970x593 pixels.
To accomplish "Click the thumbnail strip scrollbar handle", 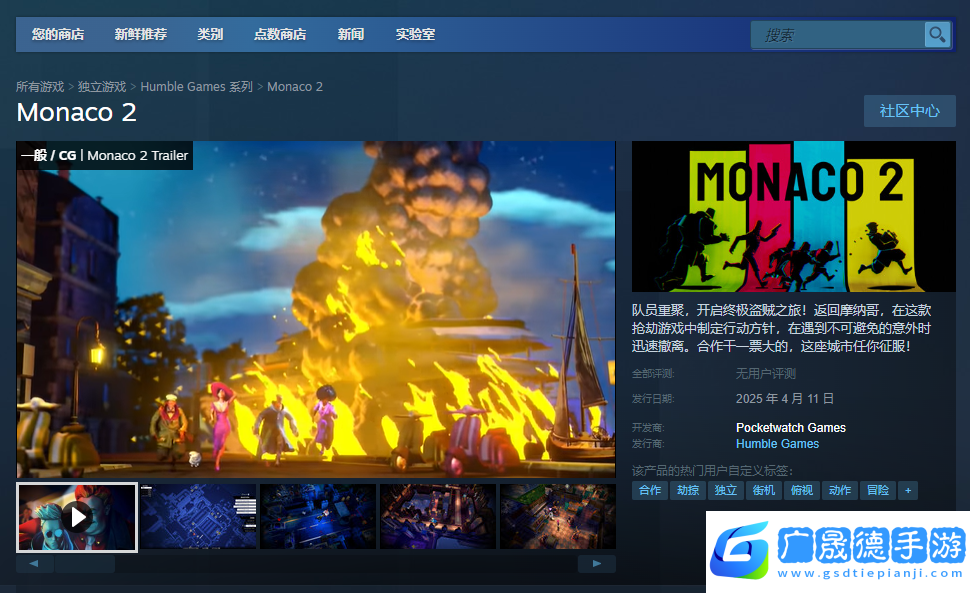I will (x=85, y=563).
